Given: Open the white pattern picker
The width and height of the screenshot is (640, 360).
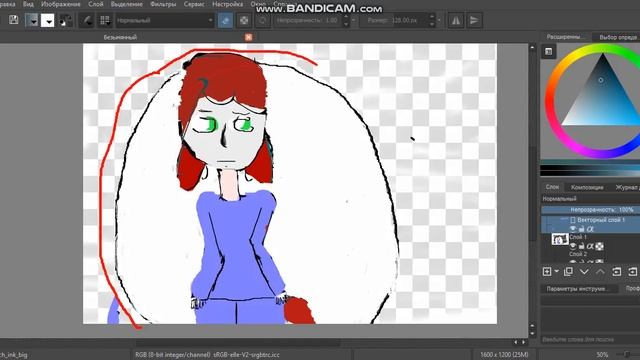Looking at the screenshot, I should [x=47, y=20].
